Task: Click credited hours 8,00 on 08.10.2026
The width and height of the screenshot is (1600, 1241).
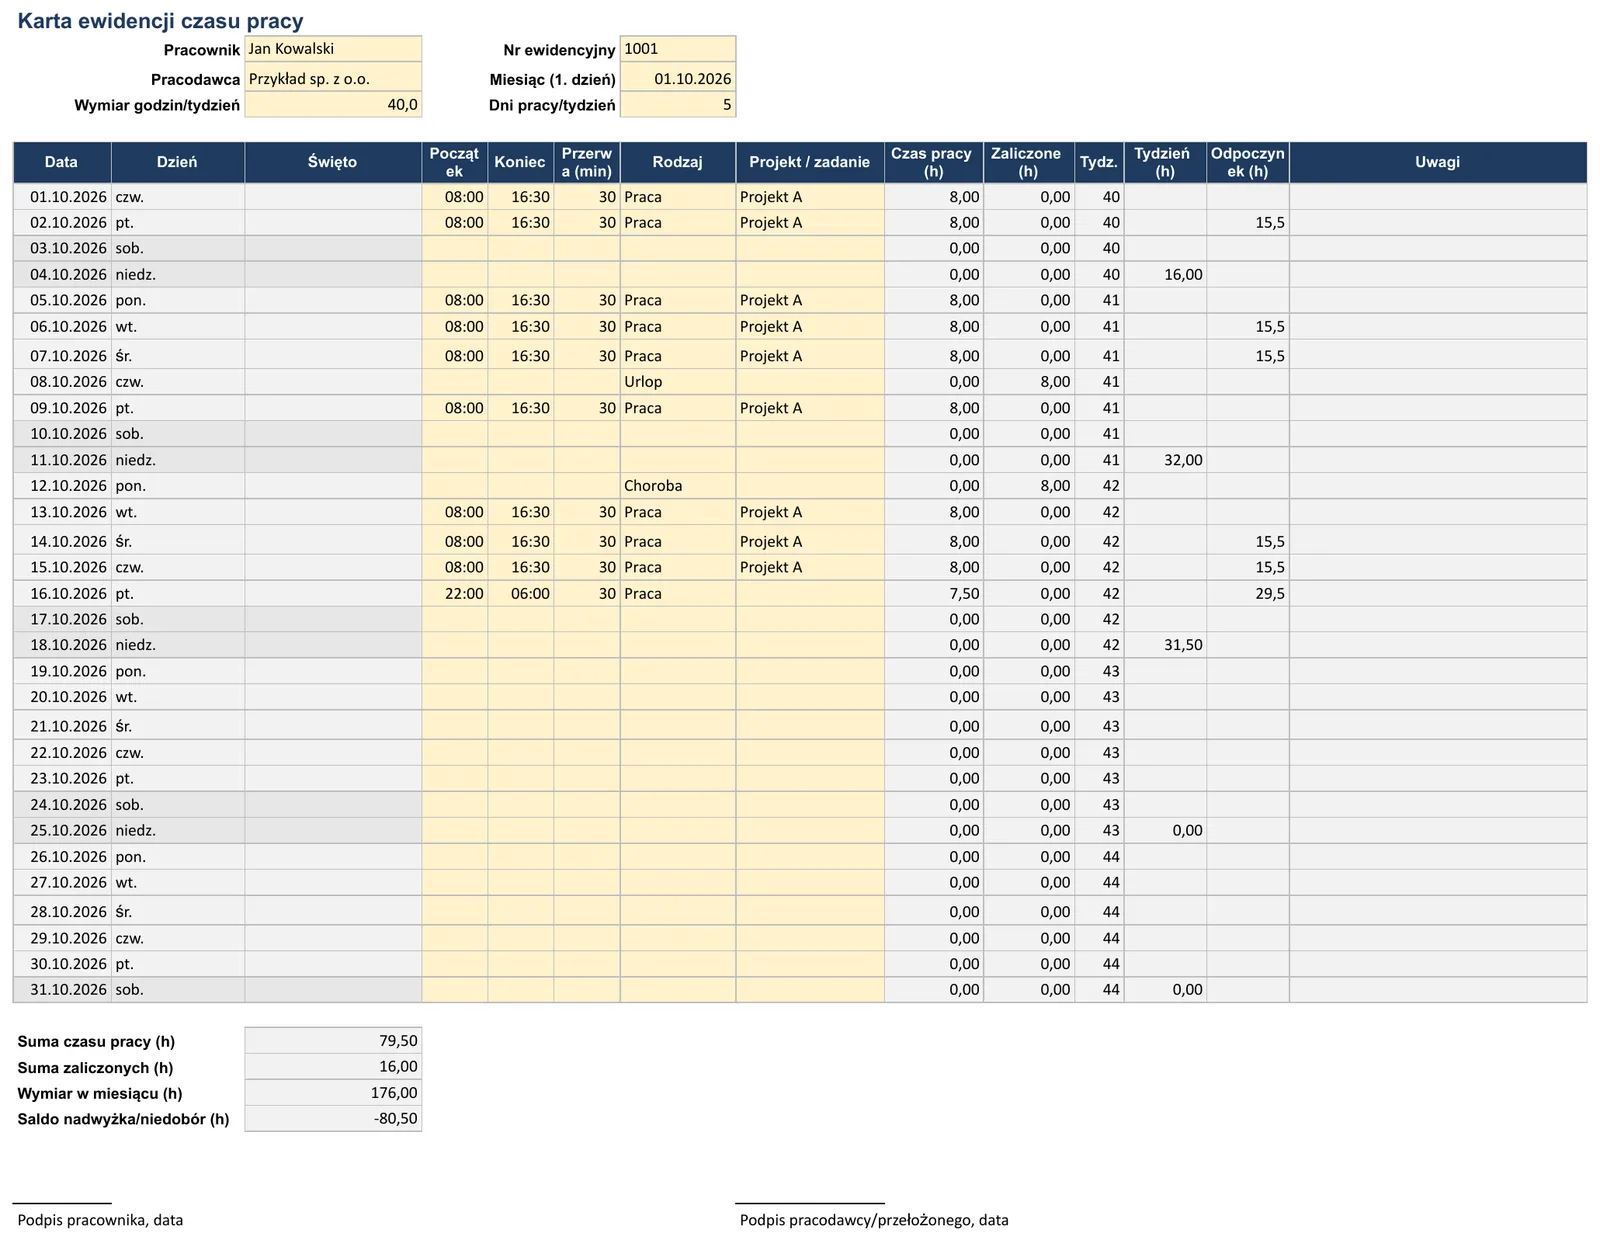Action: coord(1029,382)
